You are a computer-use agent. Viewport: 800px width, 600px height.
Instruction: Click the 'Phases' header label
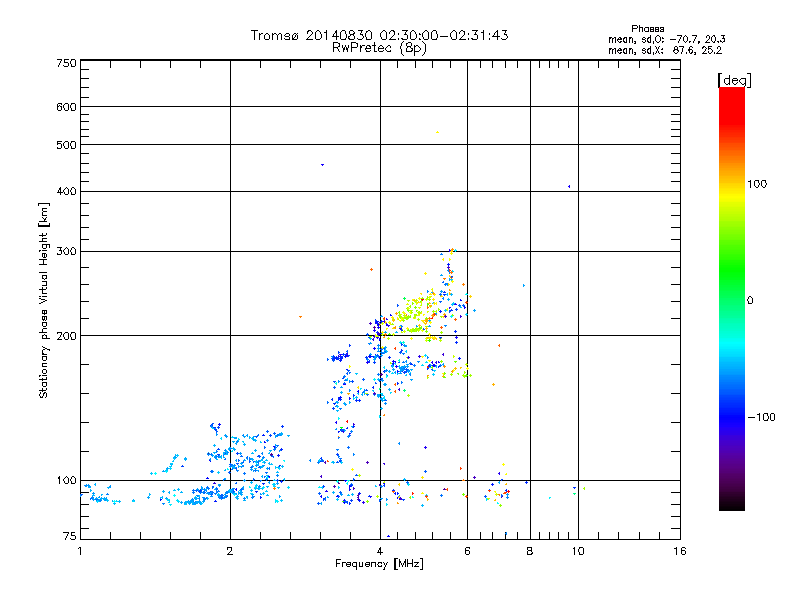pyautogui.click(x=647, y=29)
